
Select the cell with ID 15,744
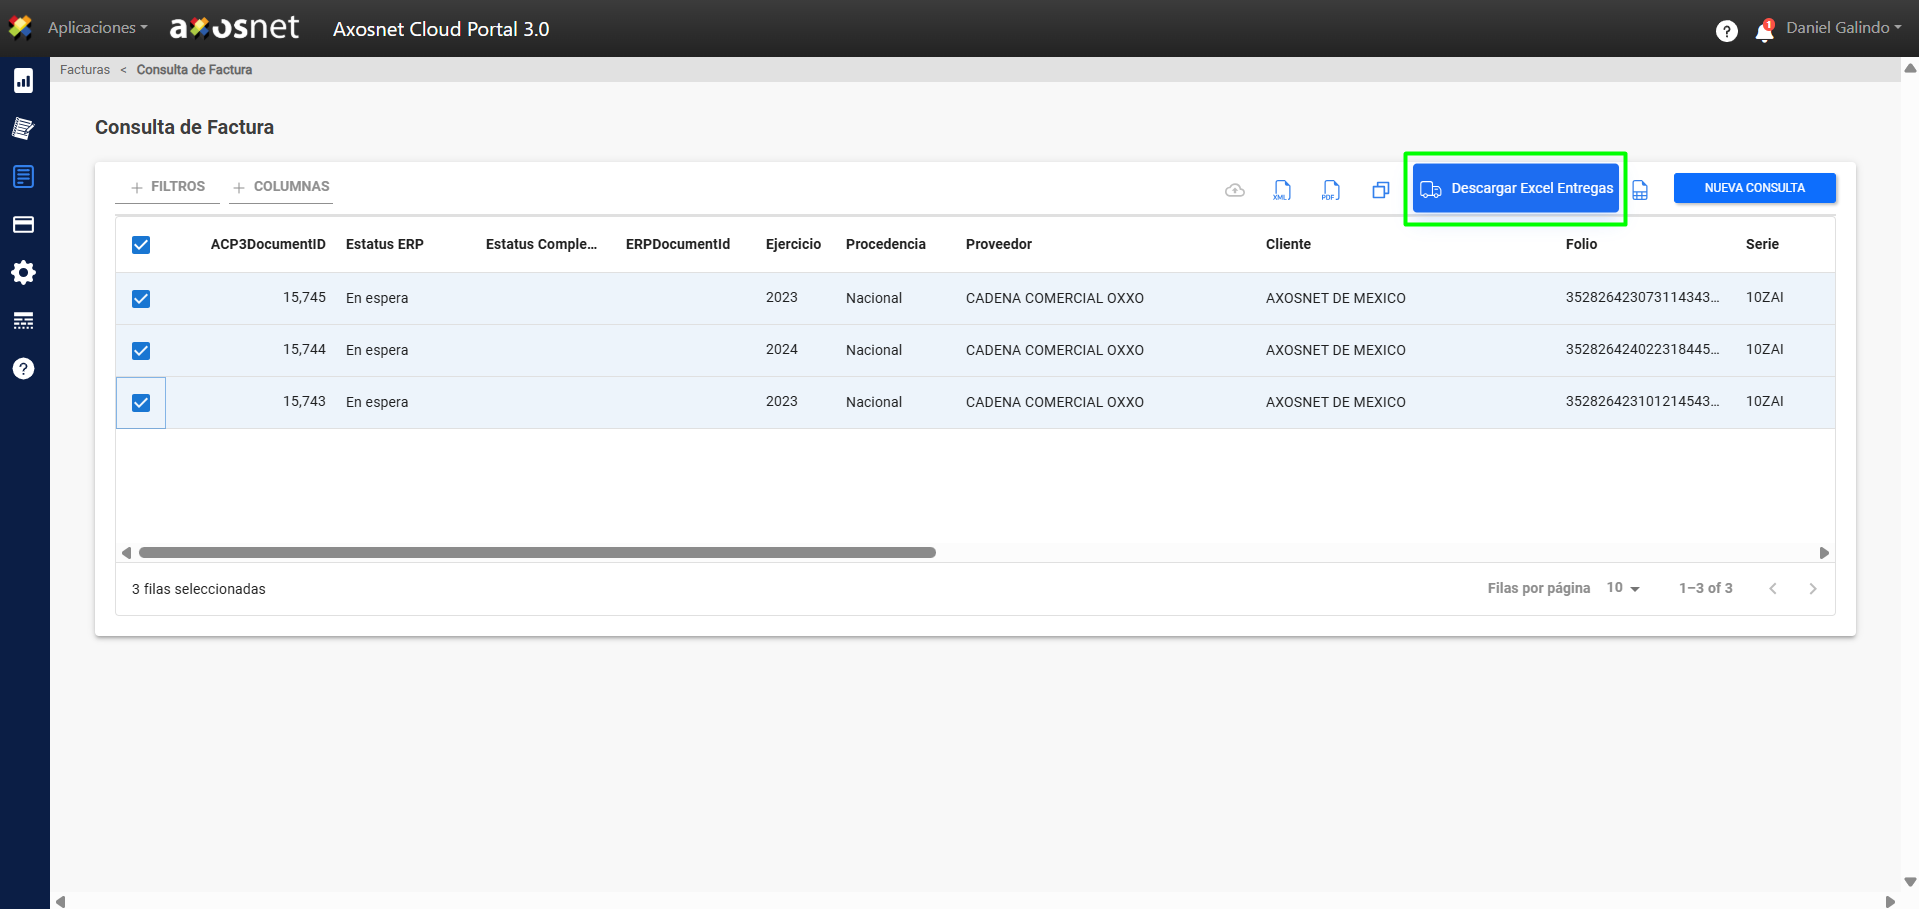pyautogui.click(x=304, y=350)
